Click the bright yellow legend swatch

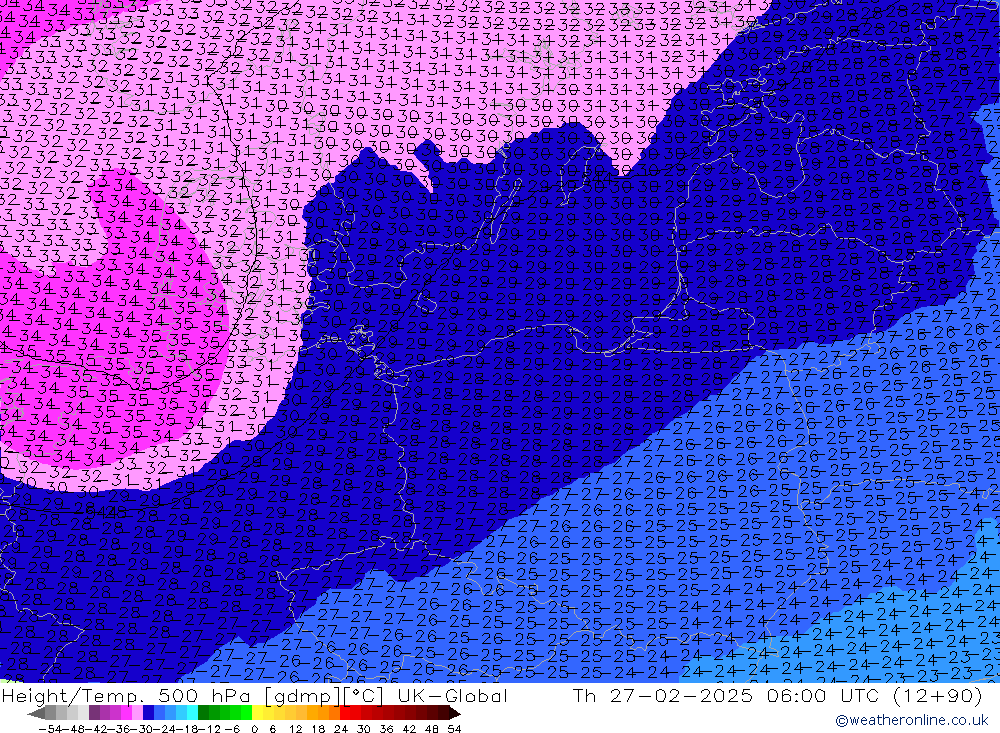tap(257, 713)
